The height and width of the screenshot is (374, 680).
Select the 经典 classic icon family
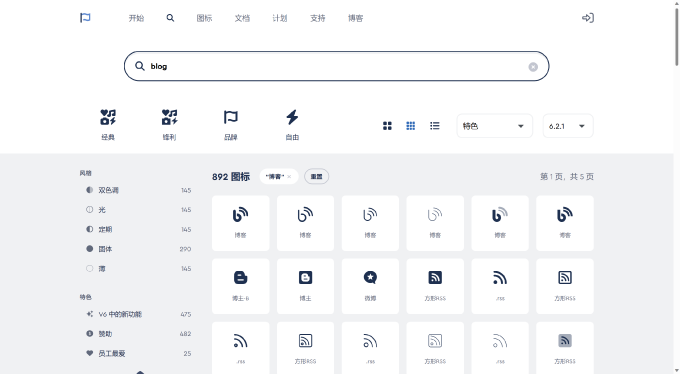tap(108, 125)
